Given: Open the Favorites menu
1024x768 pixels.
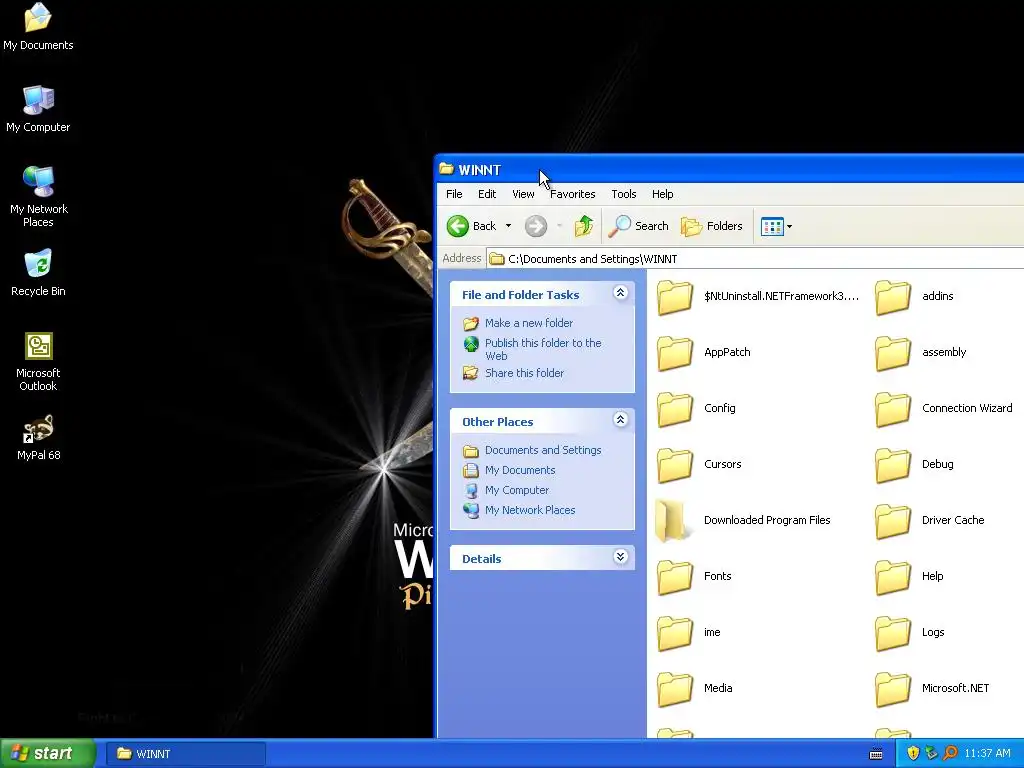Looking at the screenshot, I should pyautogui.click(x=573, y=194).
